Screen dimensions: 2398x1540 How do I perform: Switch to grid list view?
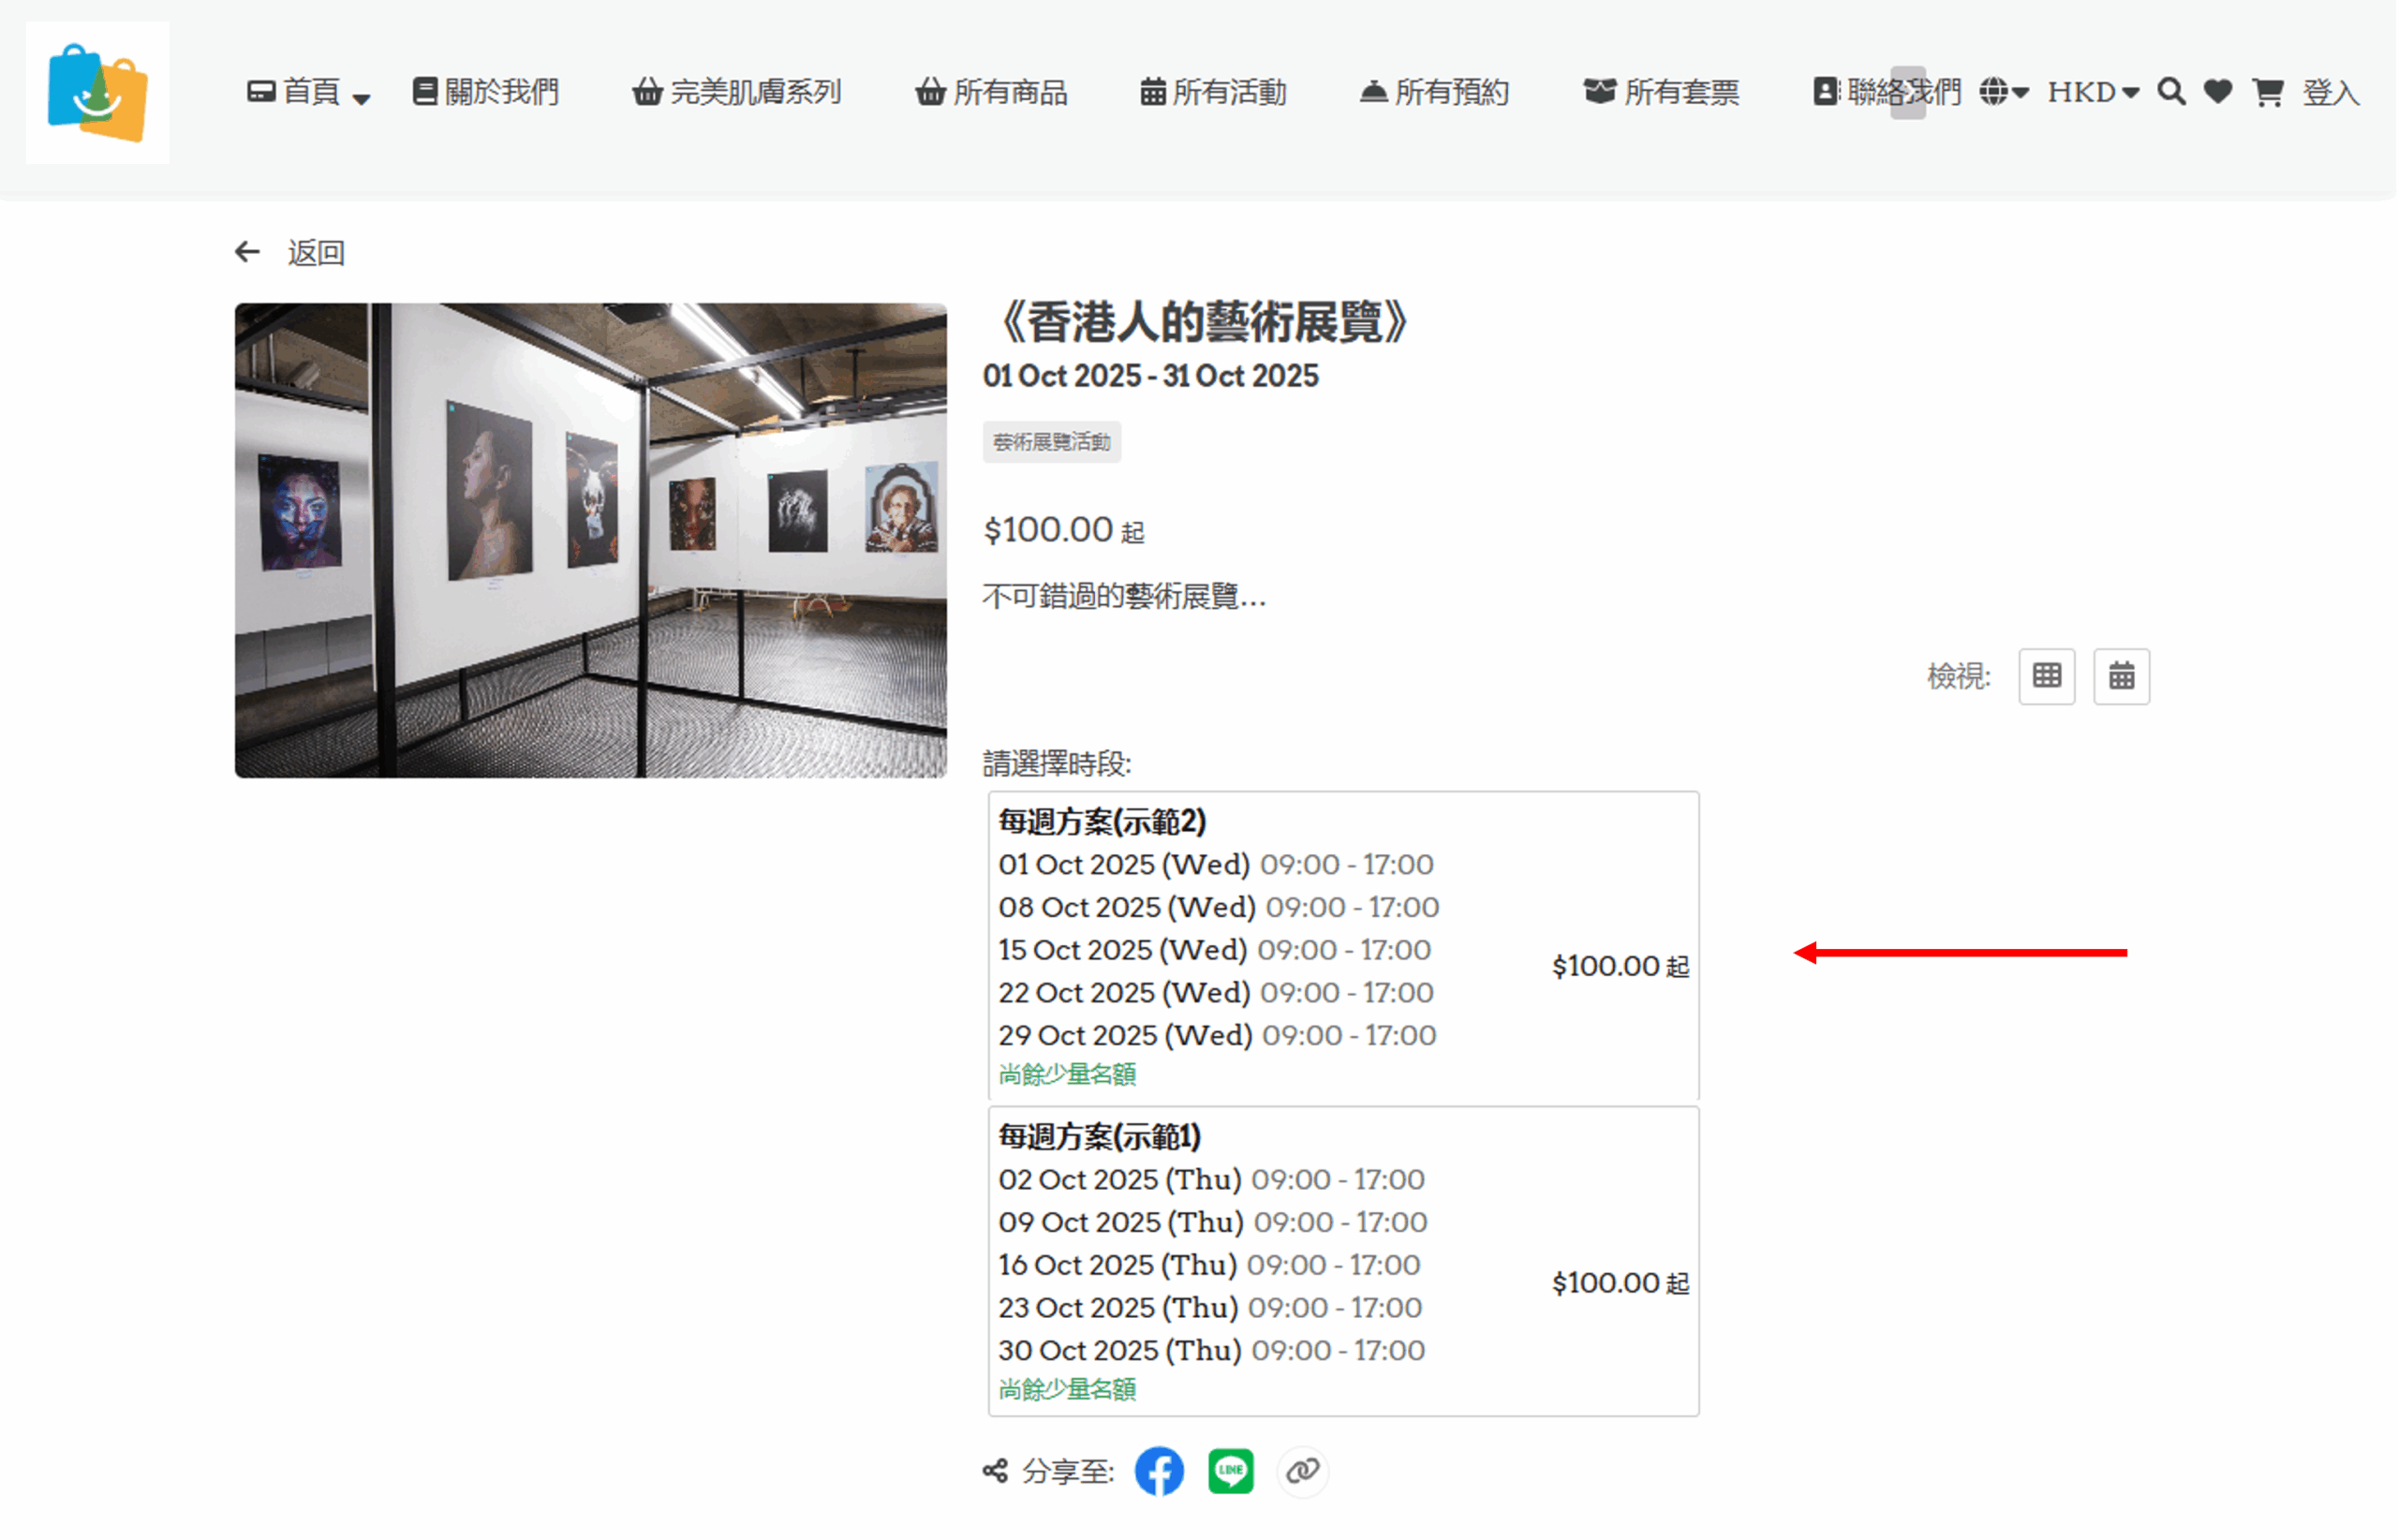pyautogui.click(x=2046, y=677)
